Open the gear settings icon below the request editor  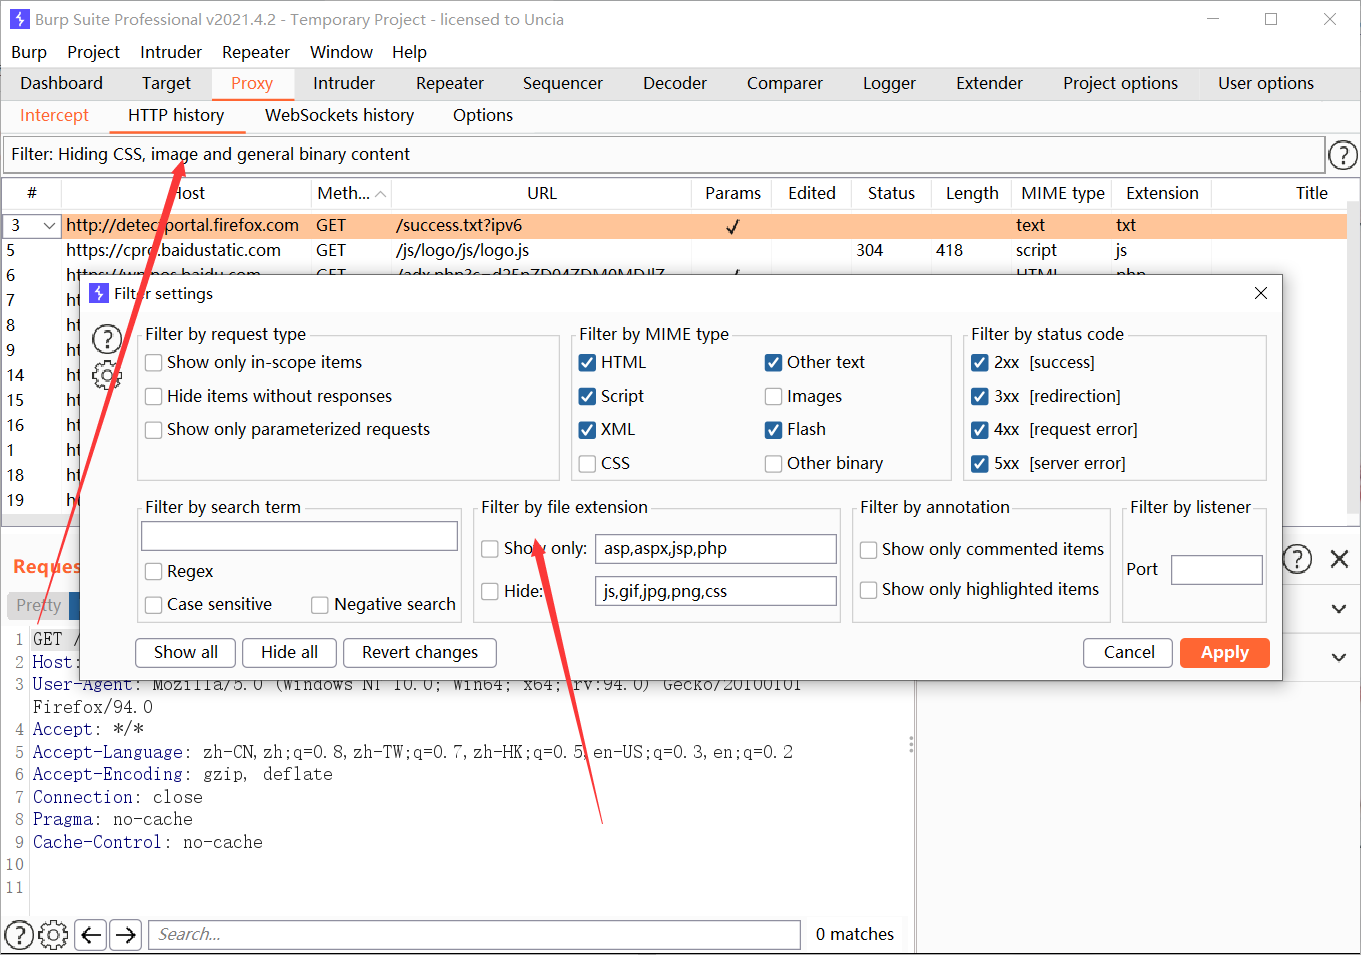53,934
